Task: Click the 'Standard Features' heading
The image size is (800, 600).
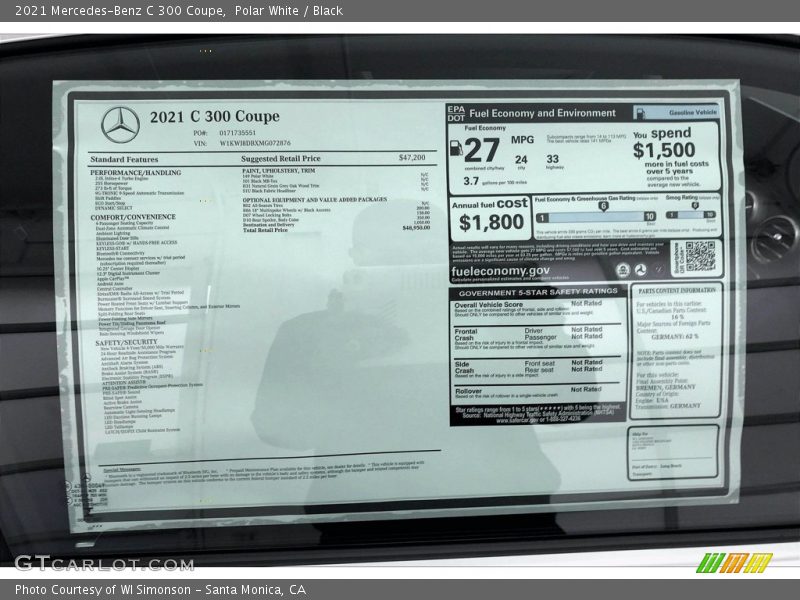Action: tap(124, 159)
